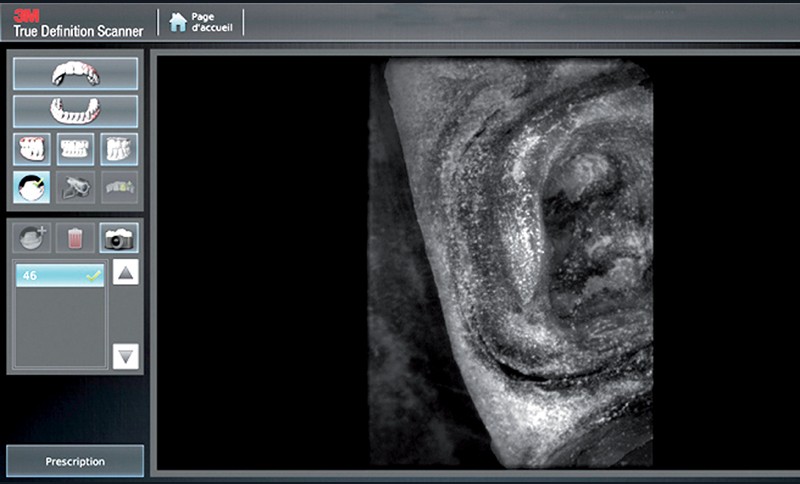Click the greyed-out arch review icon
Viewport: 800px width, 484px height.
pos(119,187)
